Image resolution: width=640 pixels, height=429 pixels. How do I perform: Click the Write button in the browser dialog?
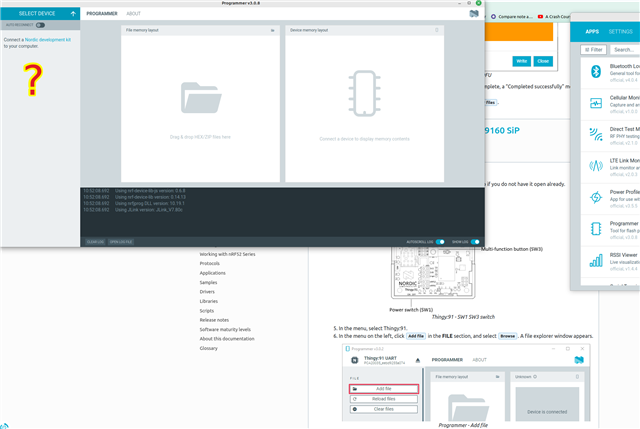point(522,61)
